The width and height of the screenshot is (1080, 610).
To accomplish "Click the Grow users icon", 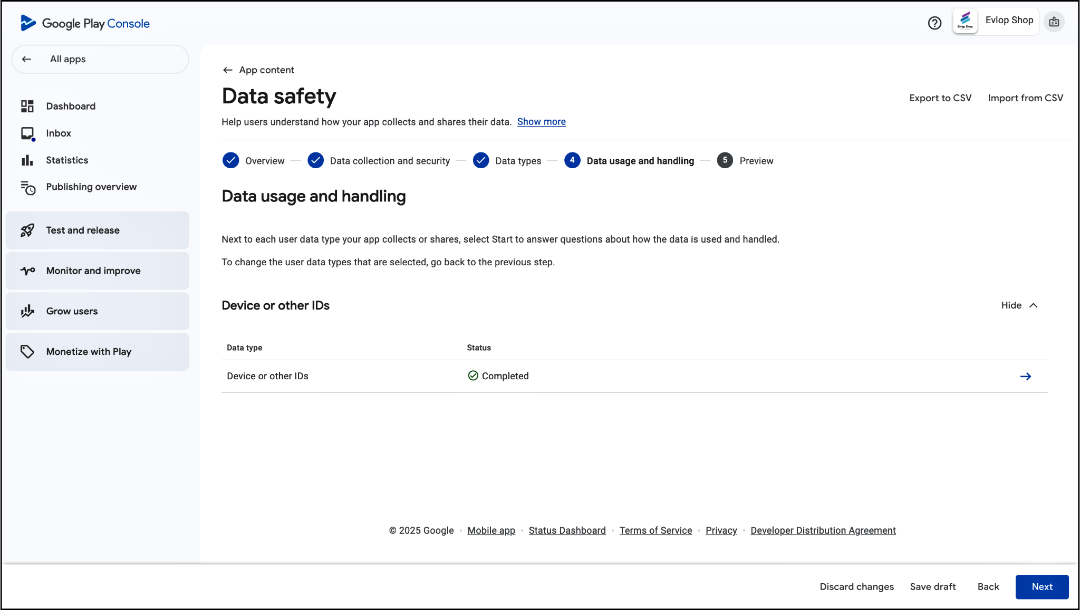I will click(x=28, y=311).
